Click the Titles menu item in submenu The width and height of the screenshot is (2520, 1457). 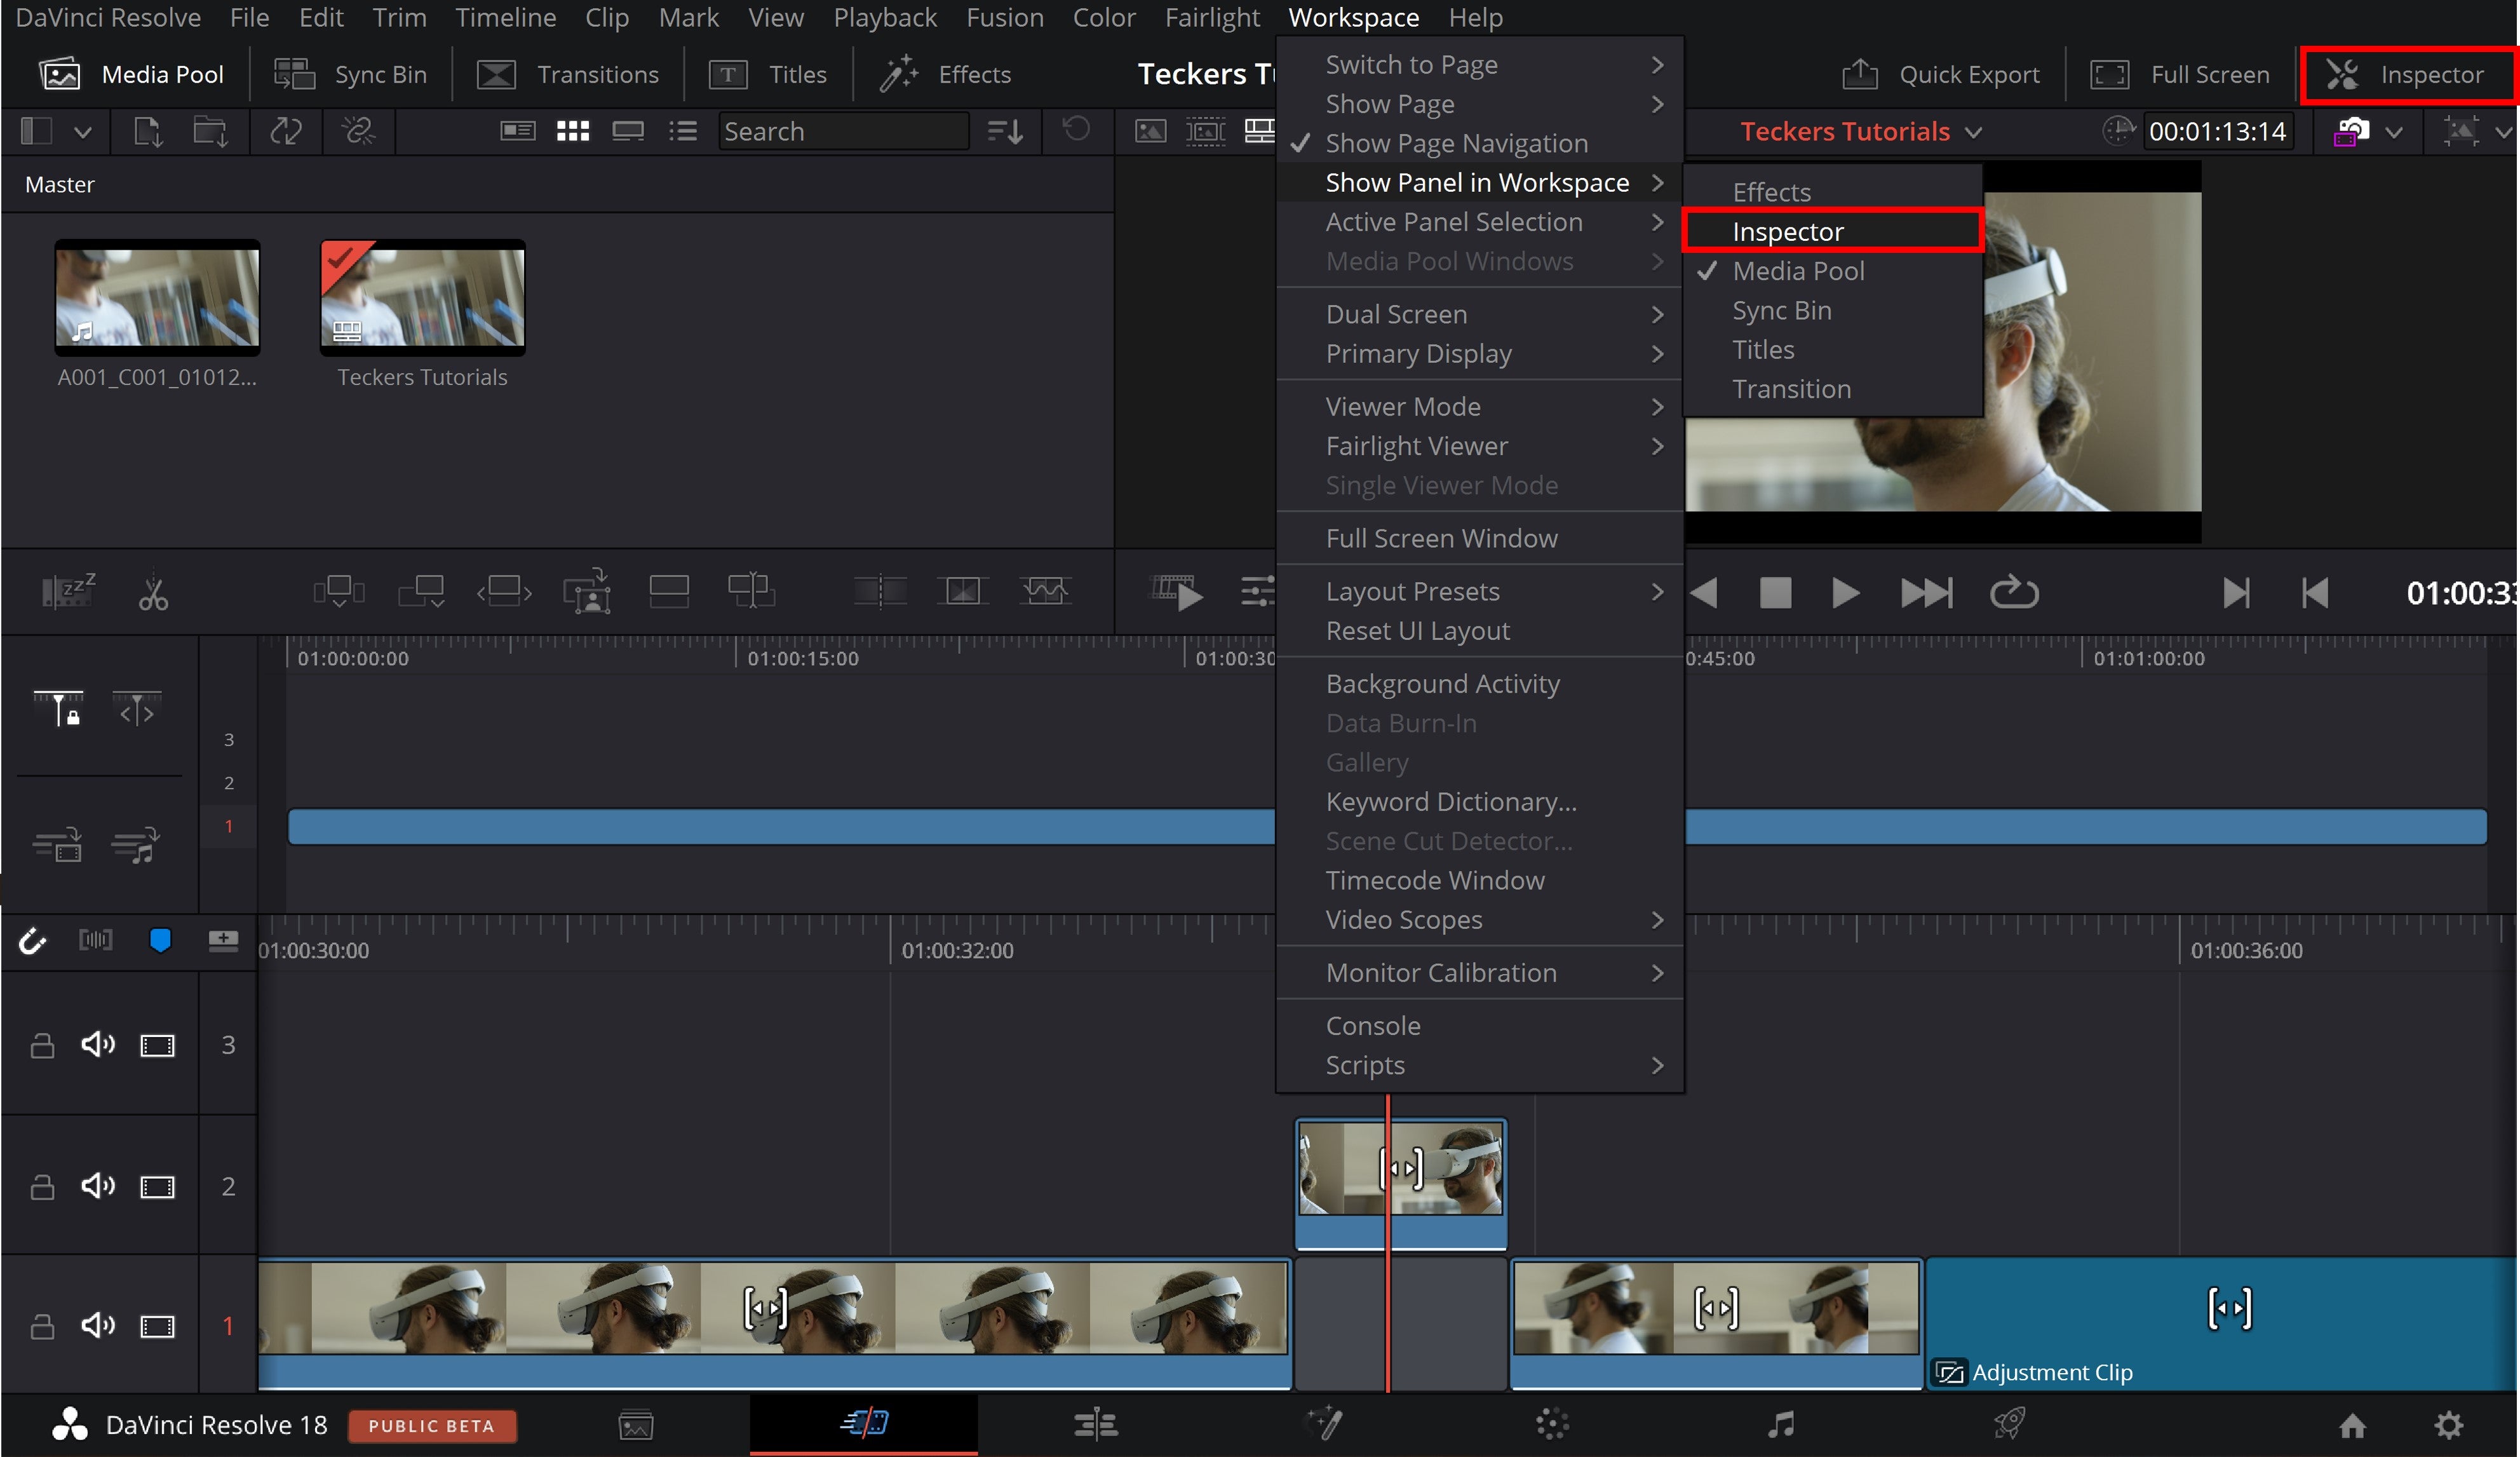pyautogui.click(x=1763, y=349)
